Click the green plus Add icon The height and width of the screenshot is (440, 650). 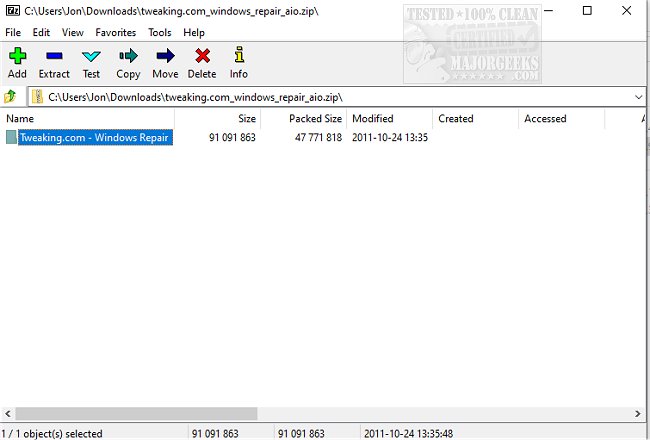(17, 56)
